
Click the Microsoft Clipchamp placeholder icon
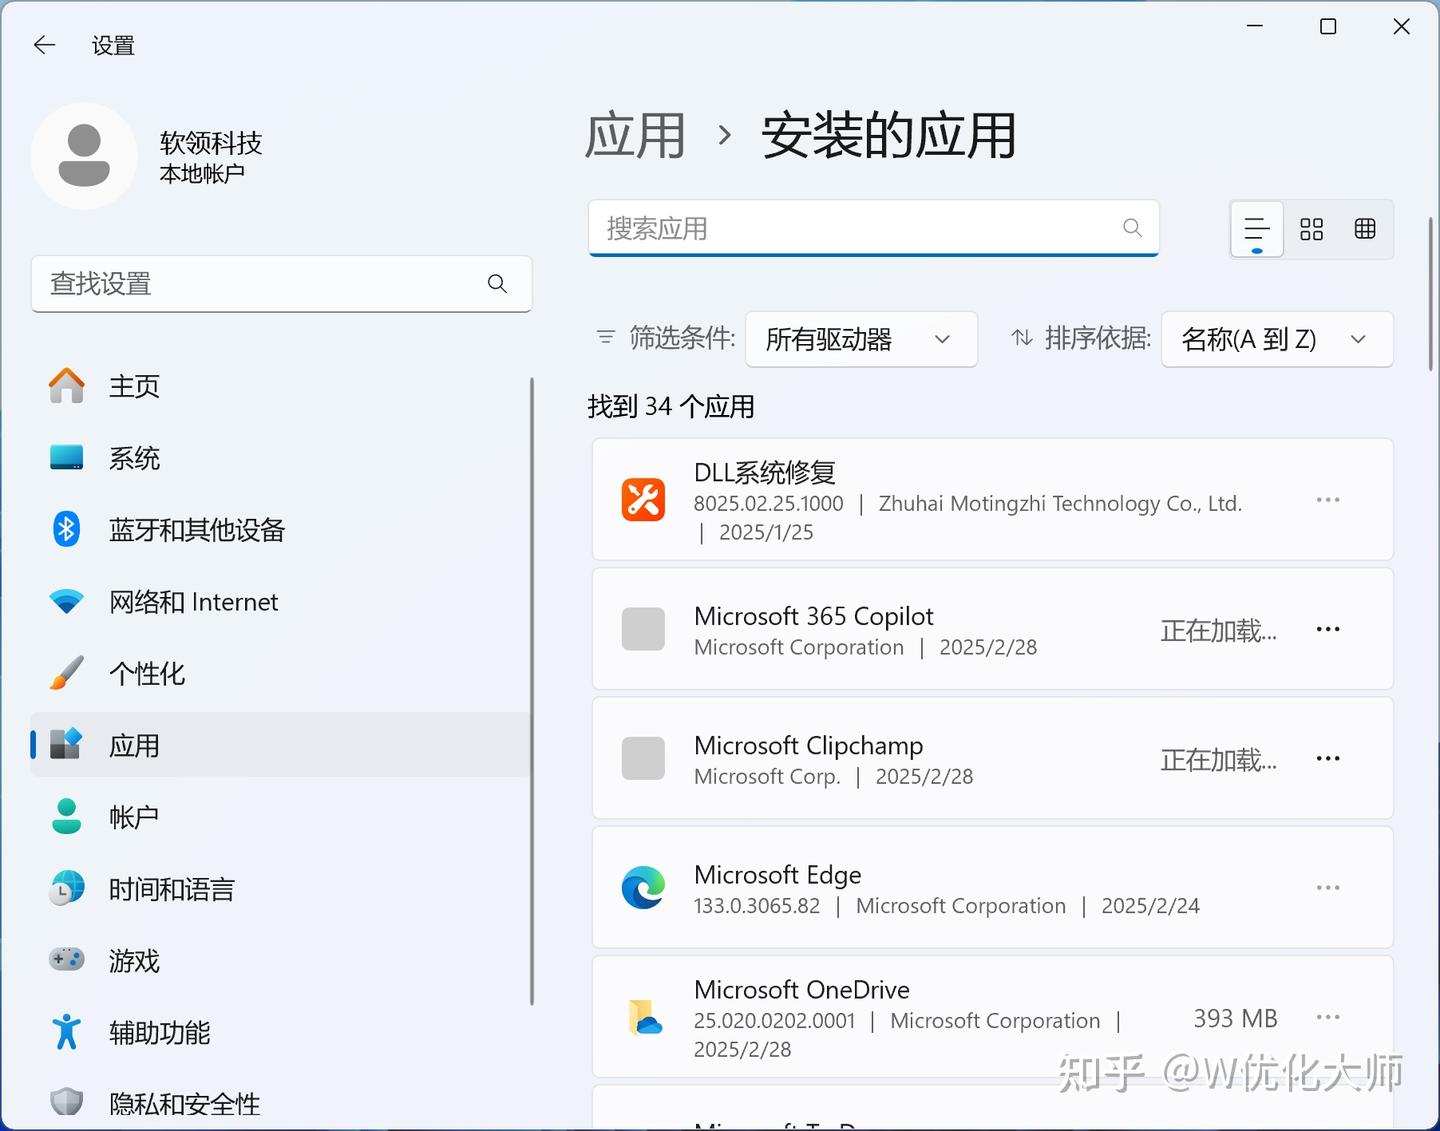coord(643,758)
